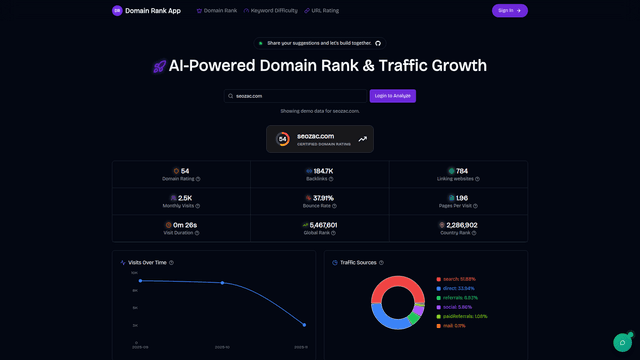The height and width of the screenshot is (360, 640).
Task: Click the Domain Rating info icon
Action: pyautogui.click(x=198, y=179)
